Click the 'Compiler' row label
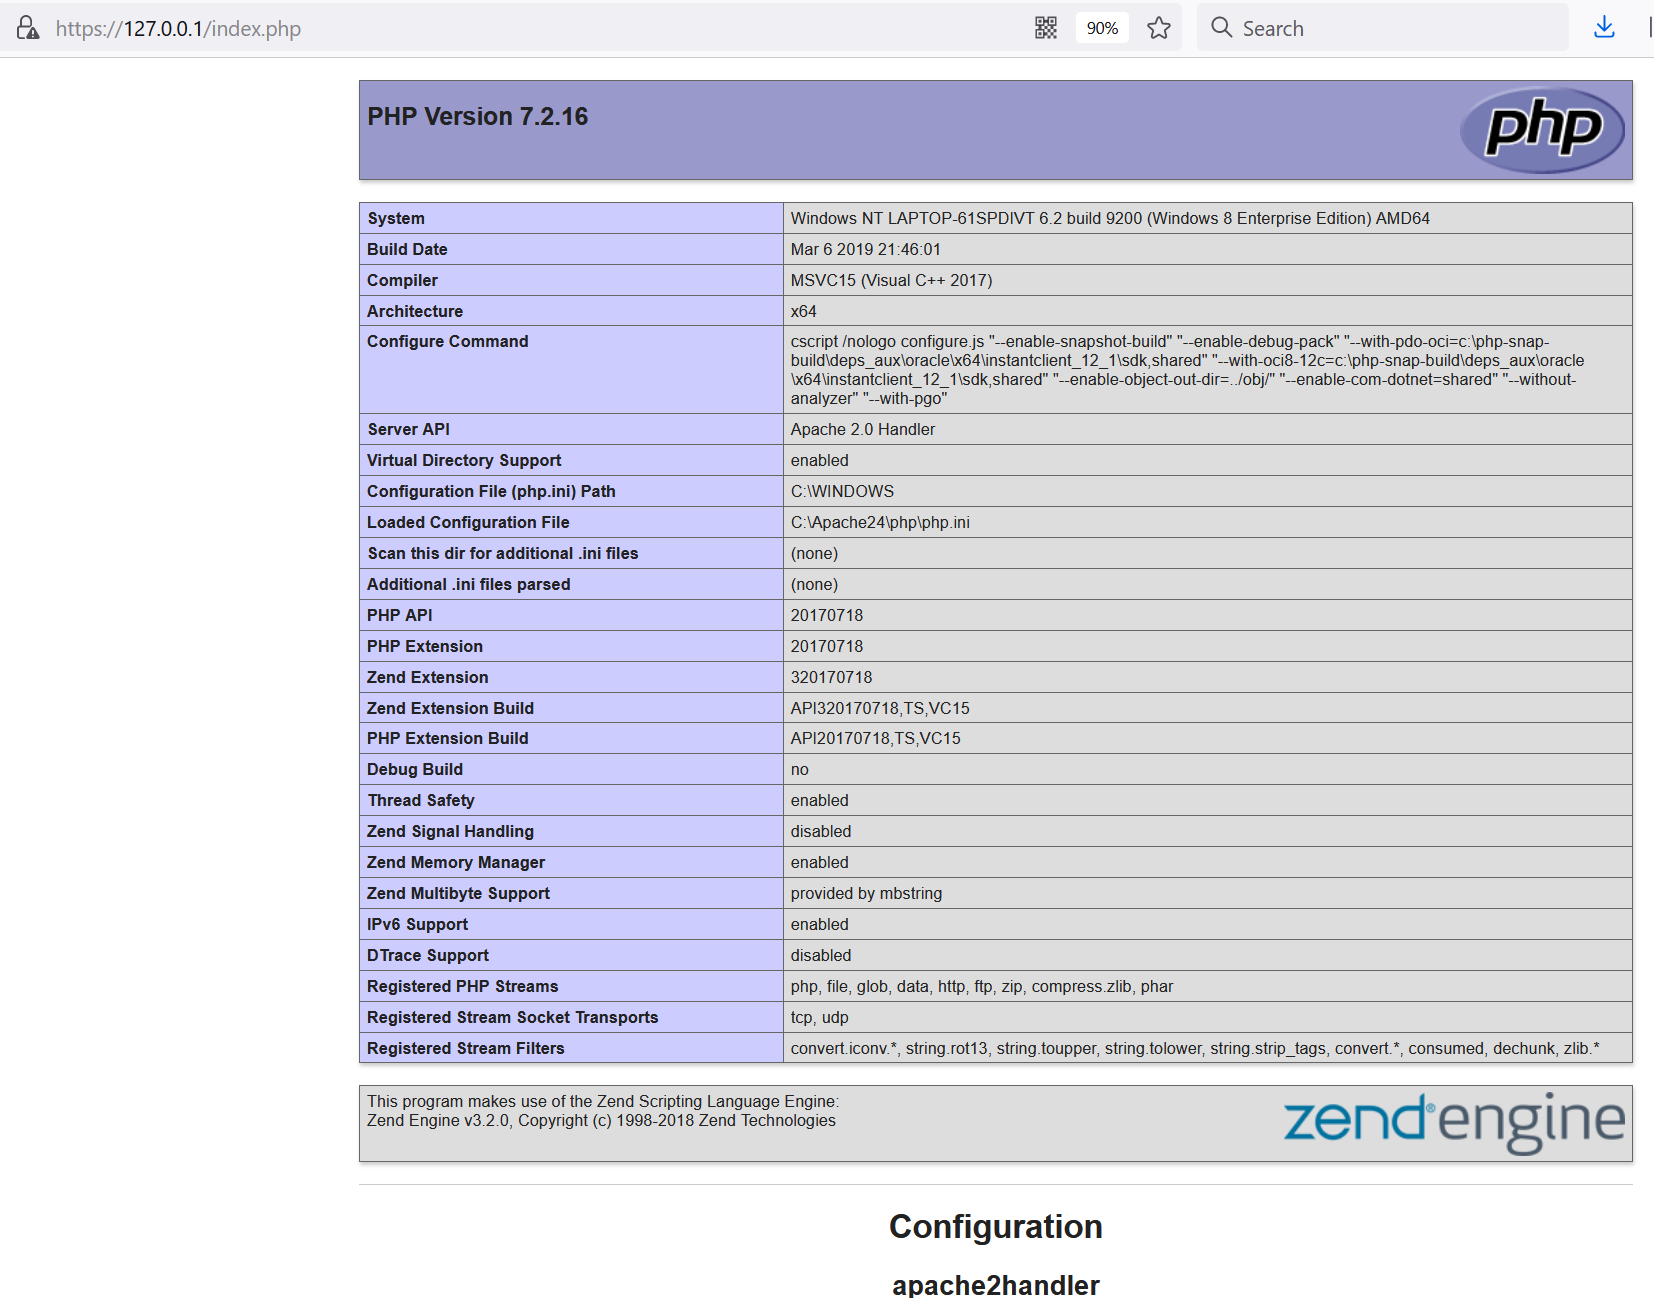1654x1298 pixels. [x=402, y=280]
